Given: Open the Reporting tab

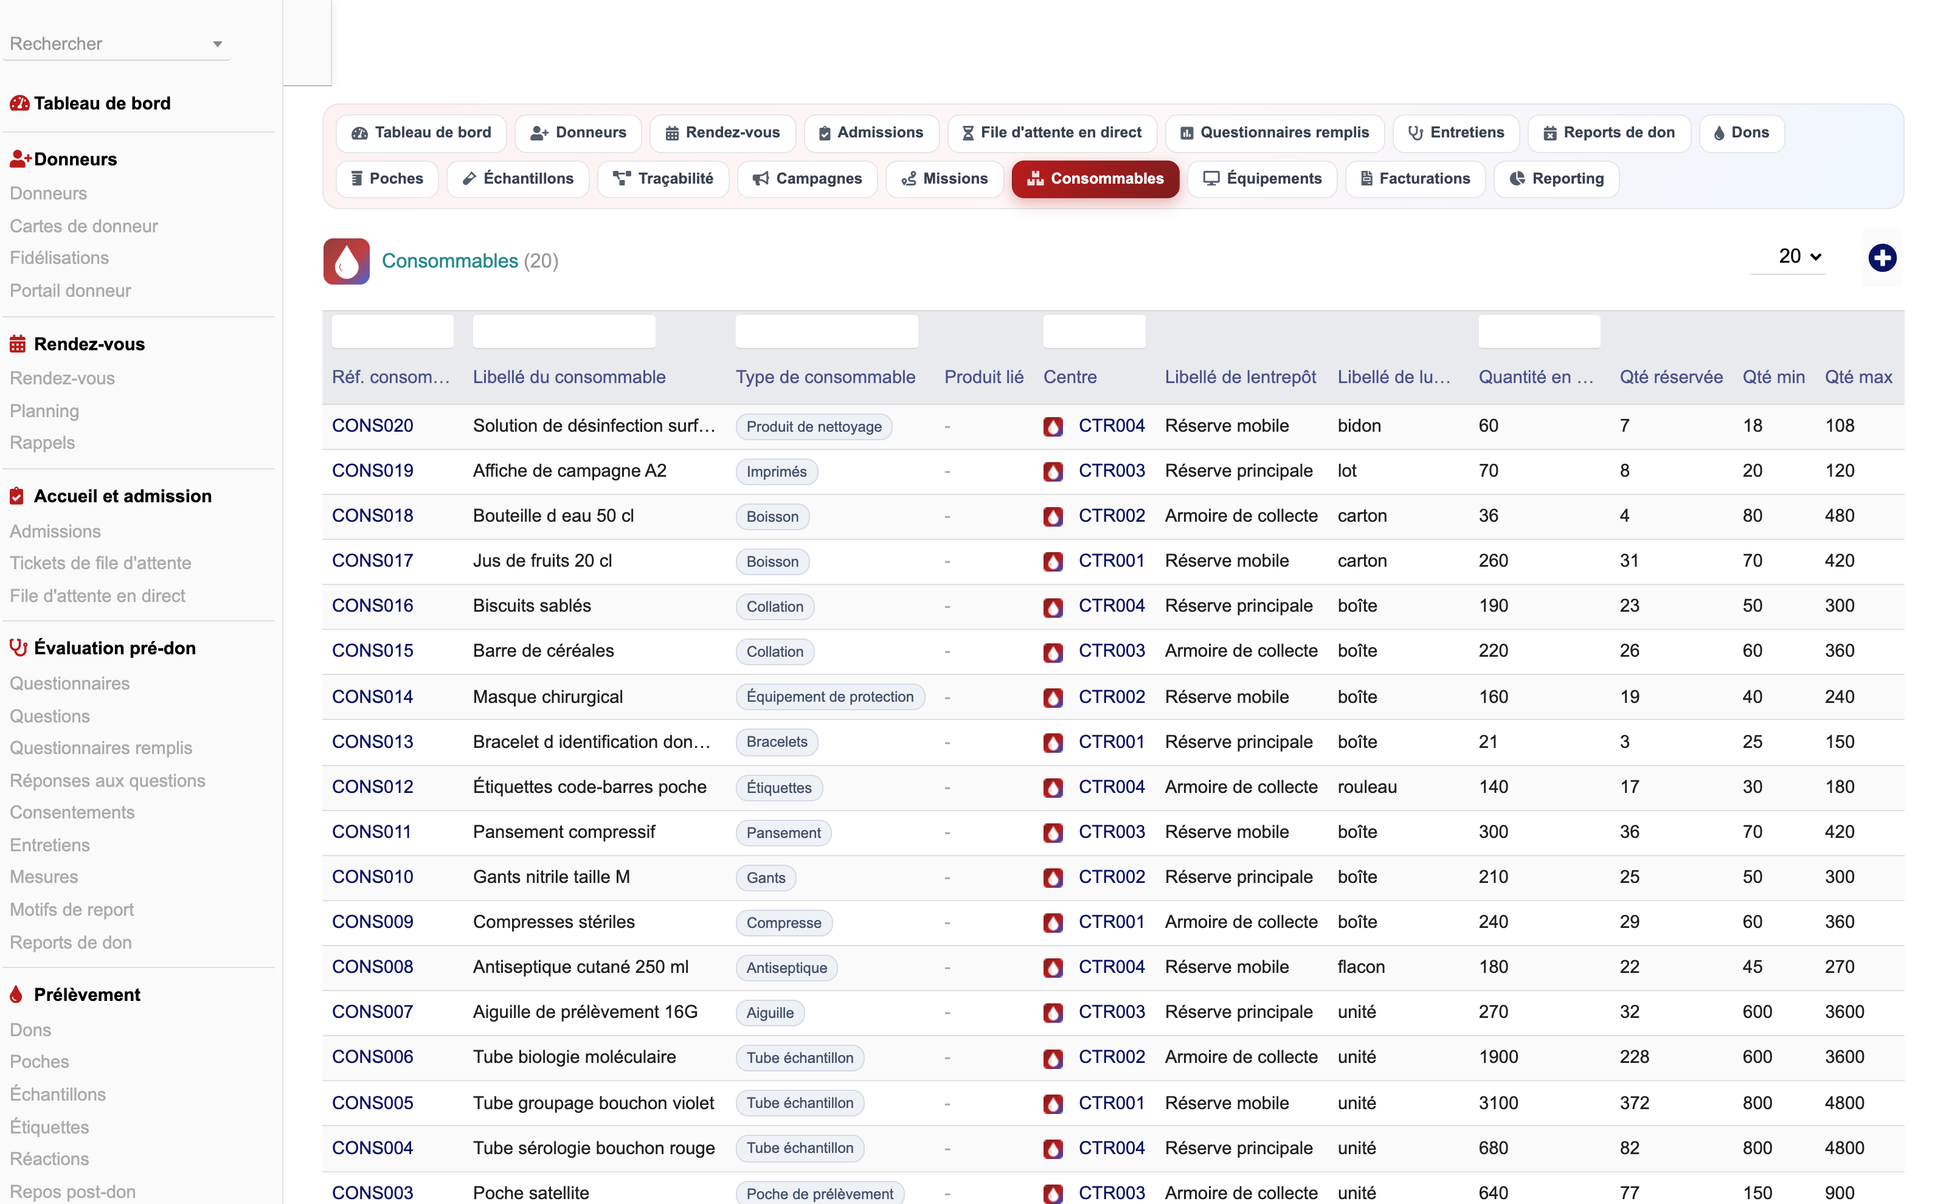Looking at the screenshot, I should [x=1556, y=179].
